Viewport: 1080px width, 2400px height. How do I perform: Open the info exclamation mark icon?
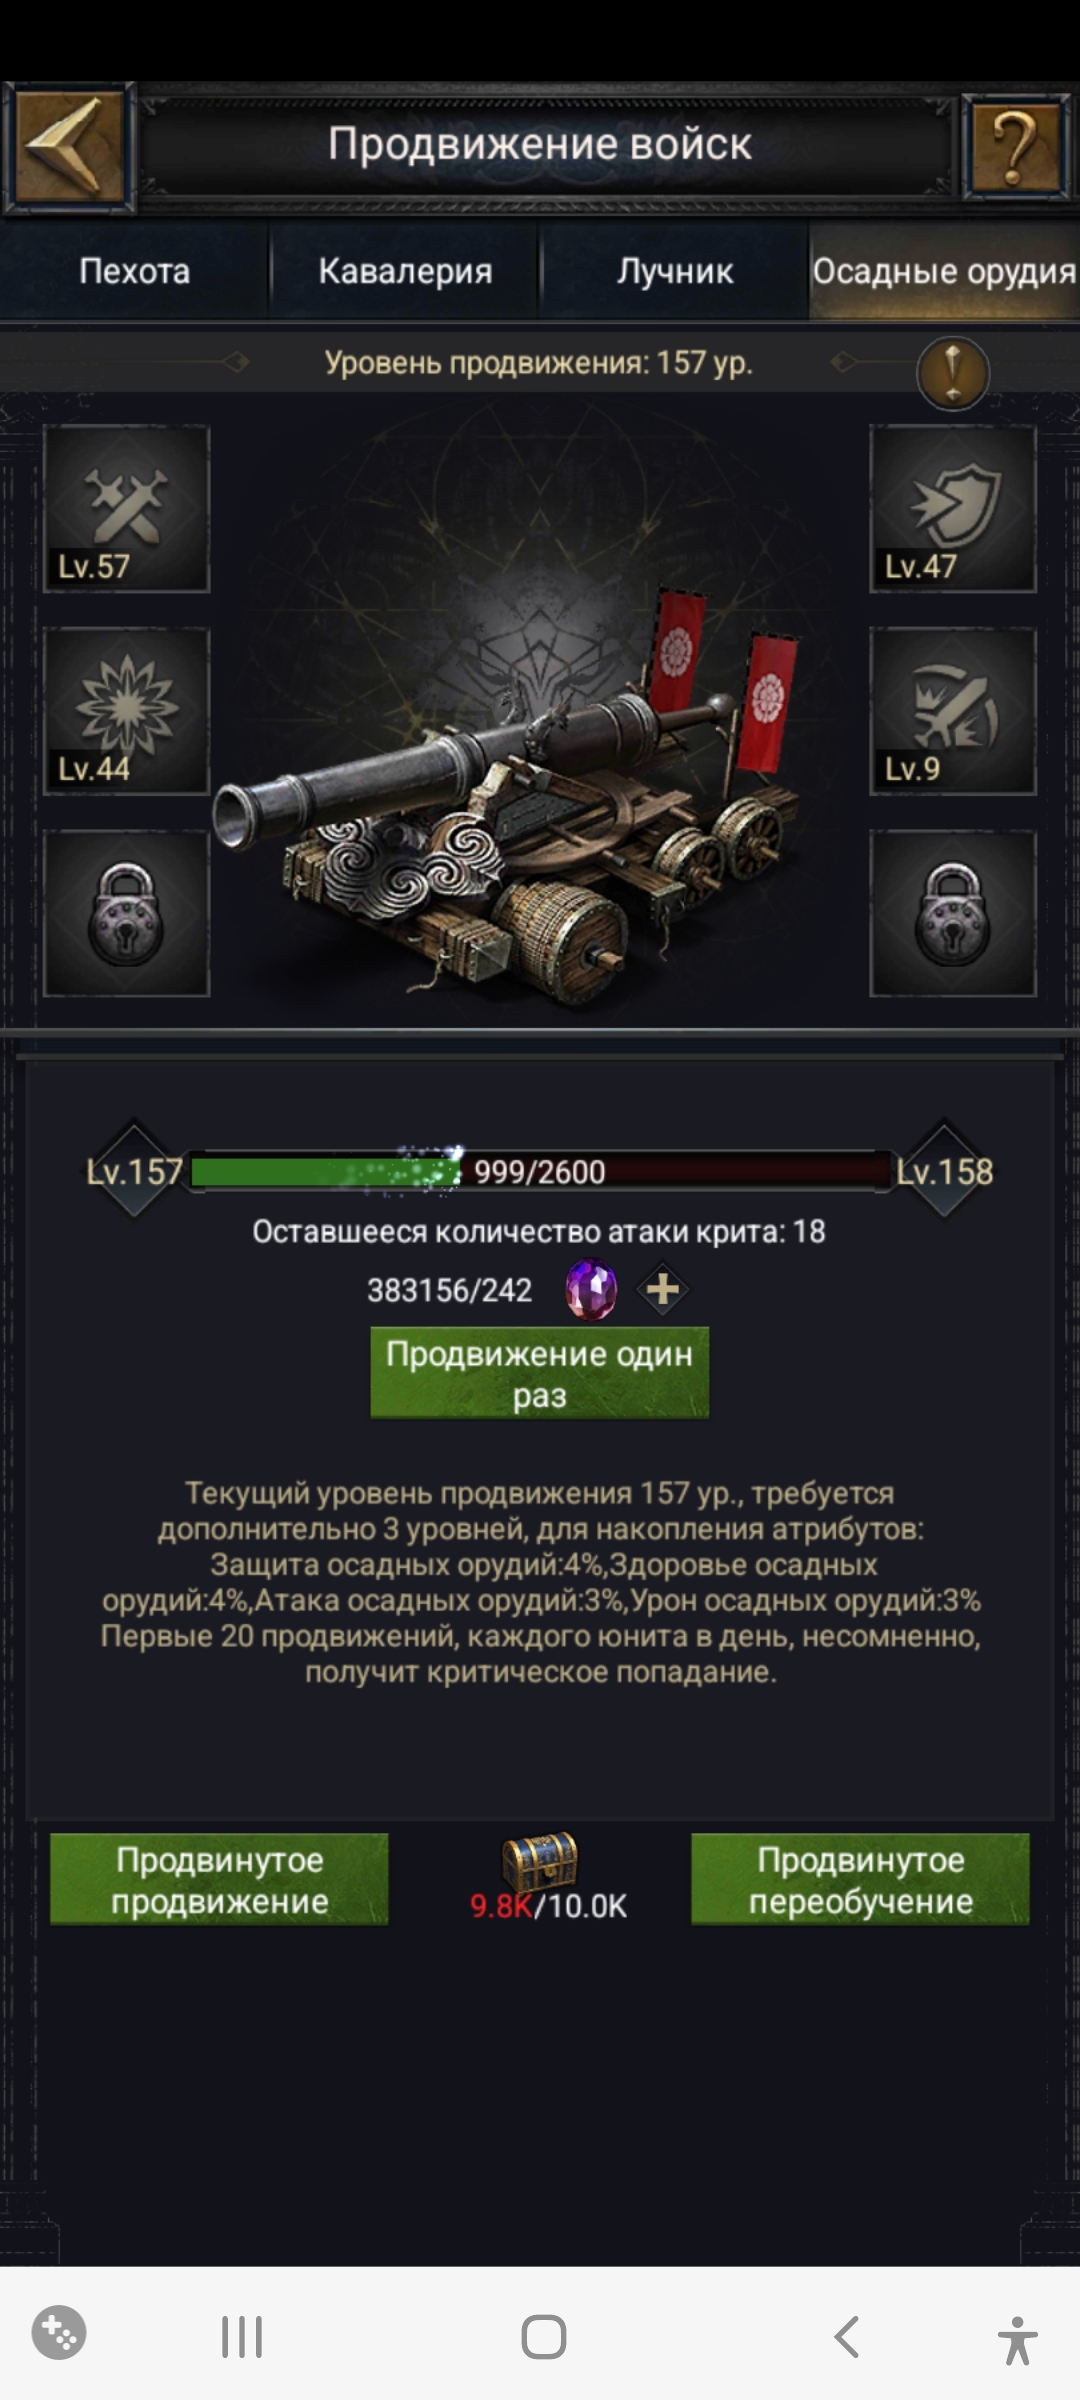point(953,374)
